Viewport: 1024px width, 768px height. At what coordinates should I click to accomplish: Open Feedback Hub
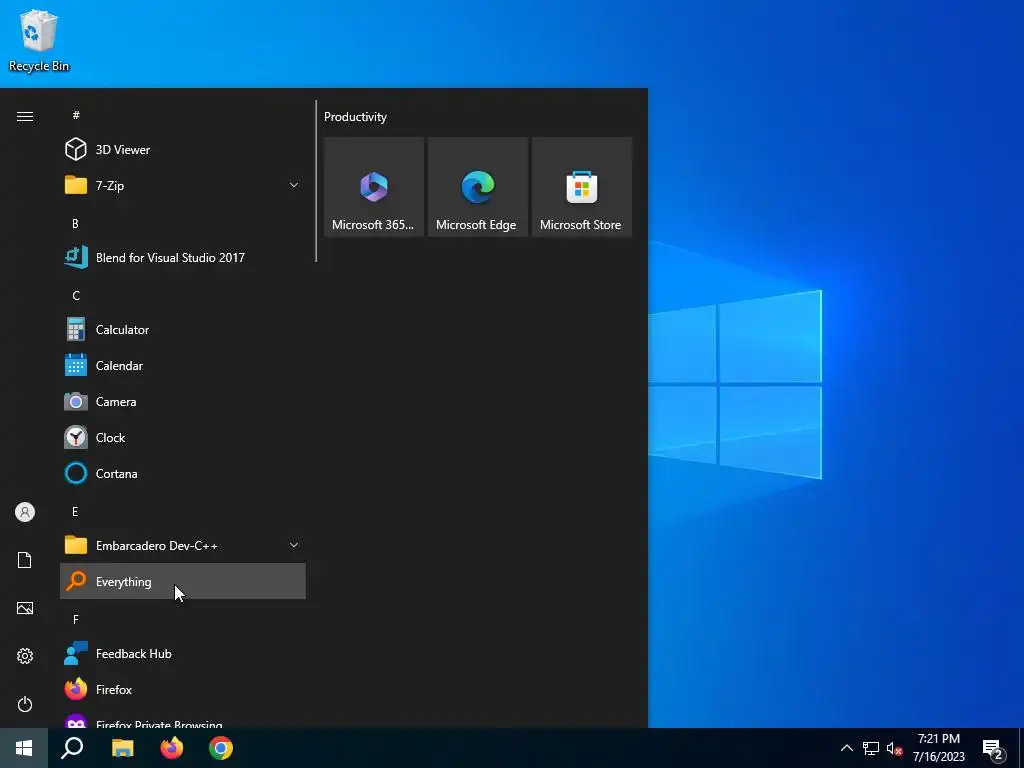coord(183,654)
